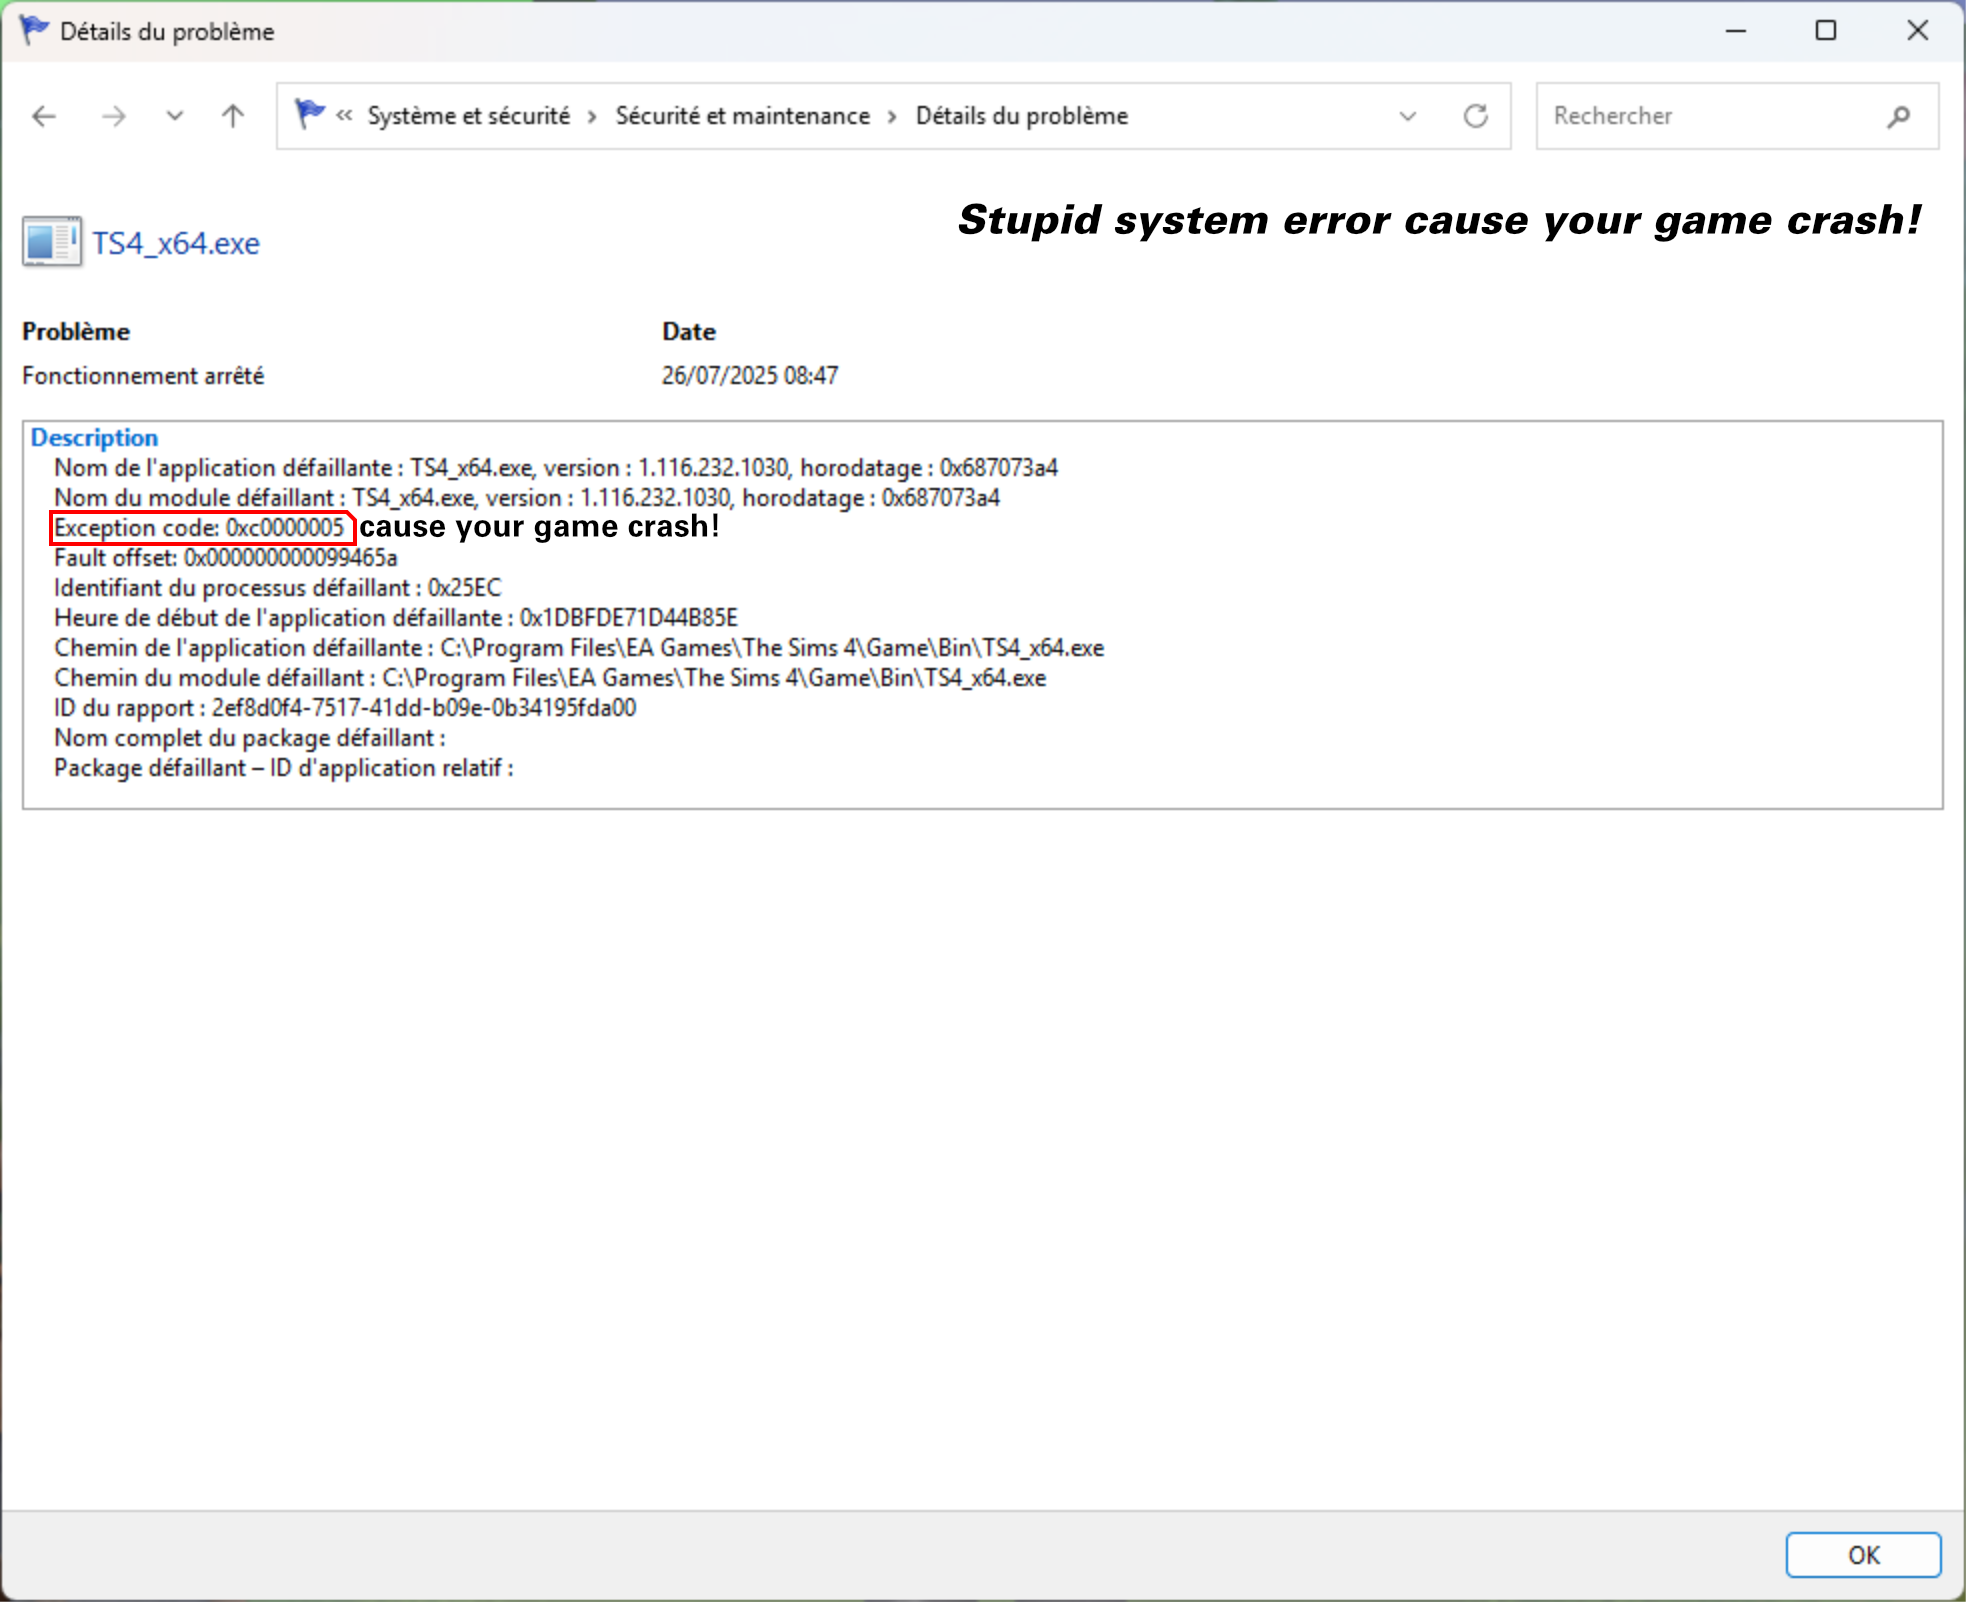Minimize the Détails du problème window
The width and height of the screenshot is (1966, 1602).
pos(1736,31)
